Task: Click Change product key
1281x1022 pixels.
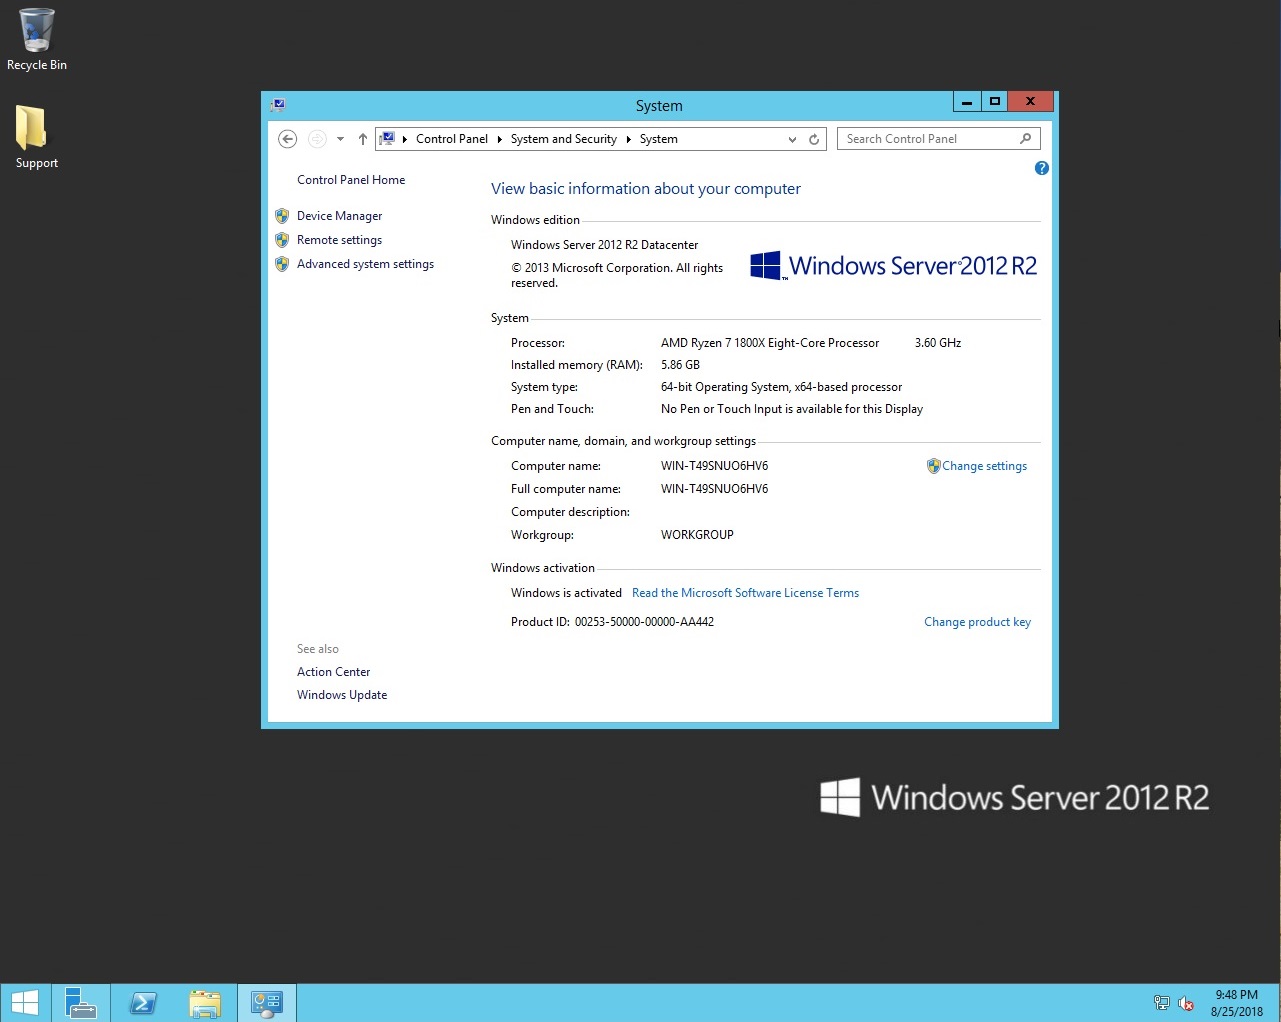Action: pyautogui.click(x=977, y=622)
